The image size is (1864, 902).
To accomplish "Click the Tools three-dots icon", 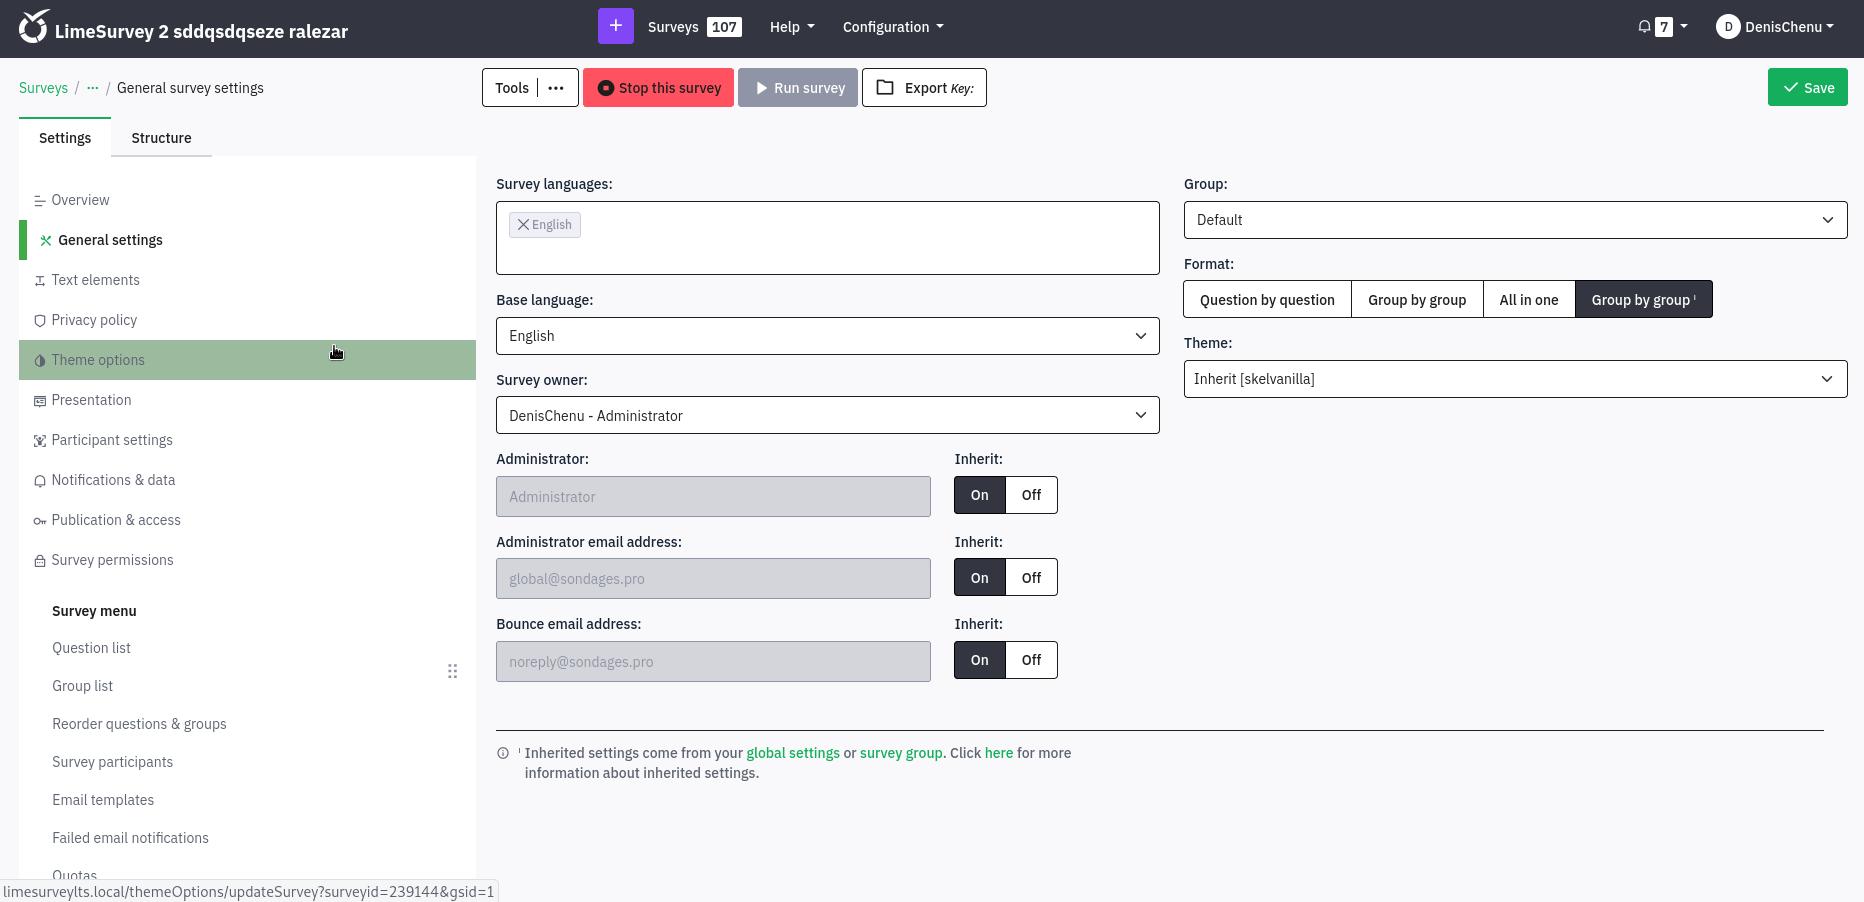I will tap(556, 88).
